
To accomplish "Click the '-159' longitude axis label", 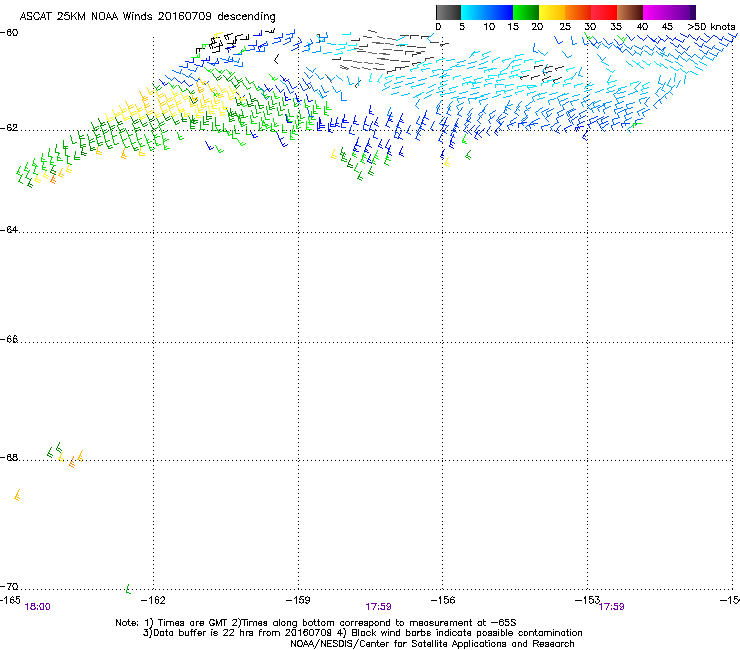I will point(298,600).
